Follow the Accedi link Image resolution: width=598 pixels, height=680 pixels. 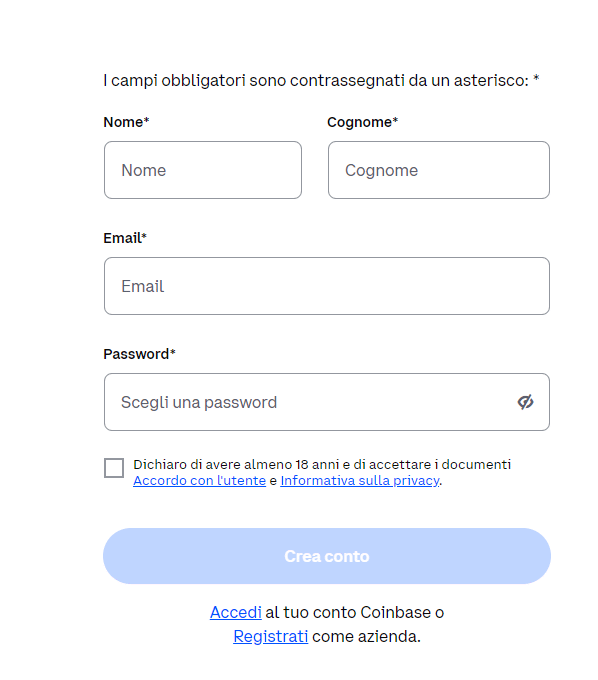236,612
